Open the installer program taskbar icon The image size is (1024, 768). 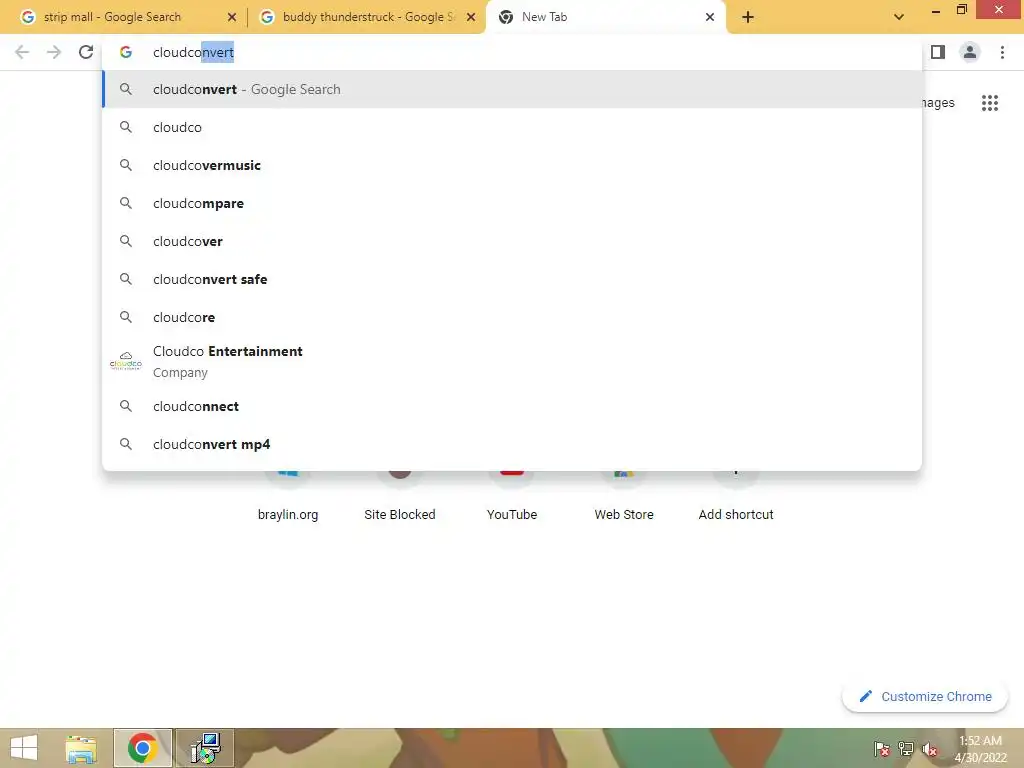click(205, 748)
